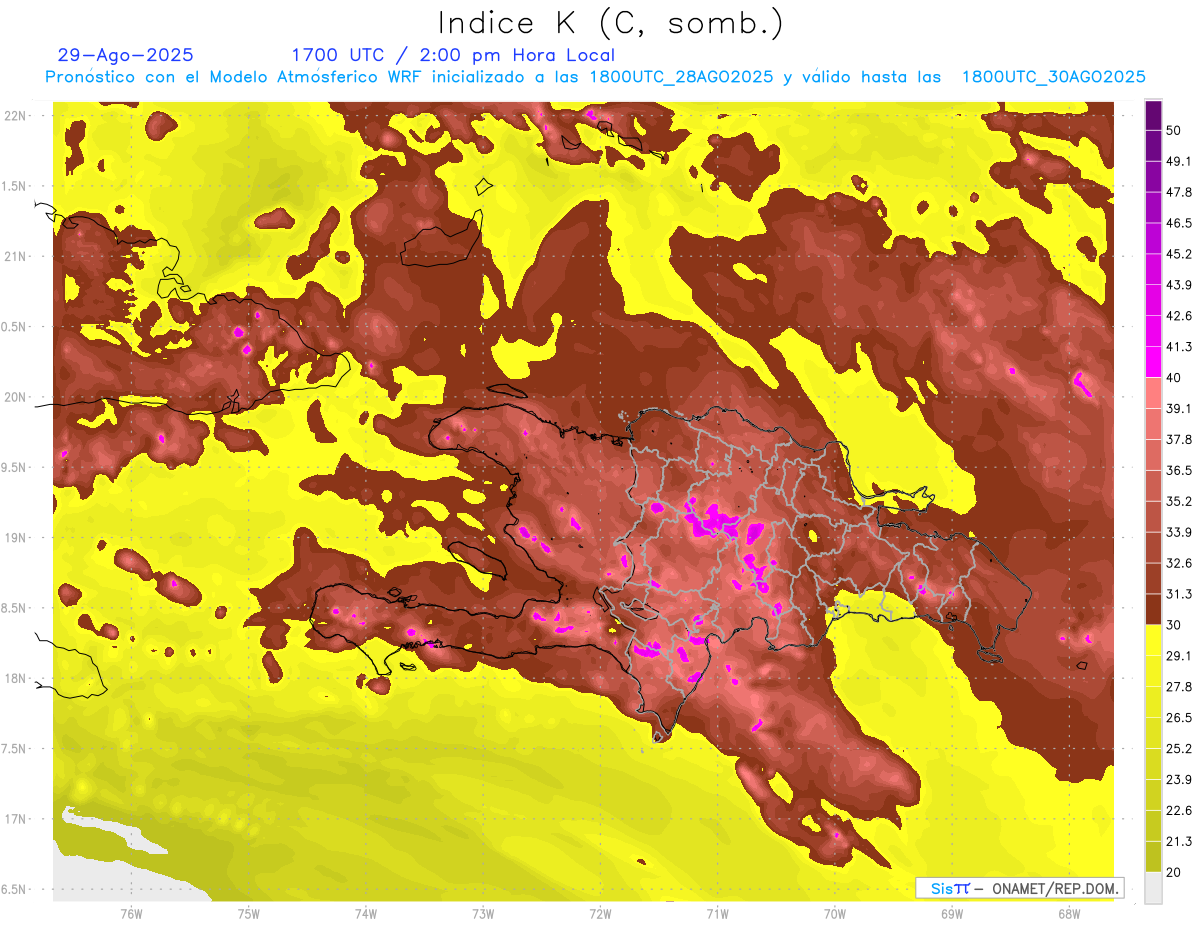Select legend value "32.6"

coord(1178,563)
